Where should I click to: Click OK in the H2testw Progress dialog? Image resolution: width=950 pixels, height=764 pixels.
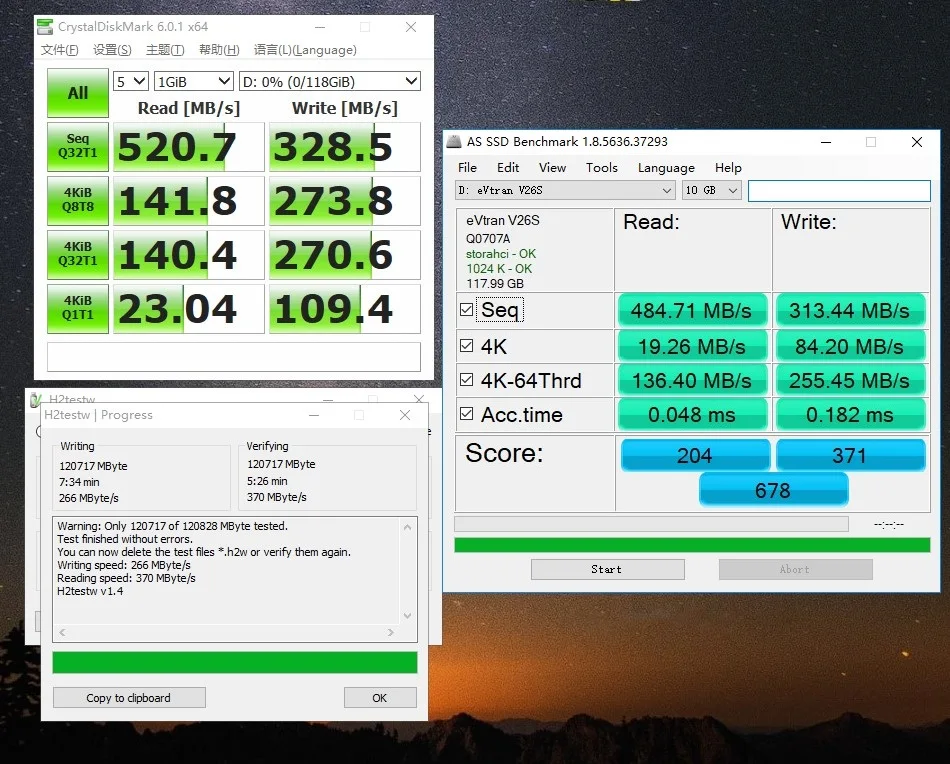(x=380, y=697)
